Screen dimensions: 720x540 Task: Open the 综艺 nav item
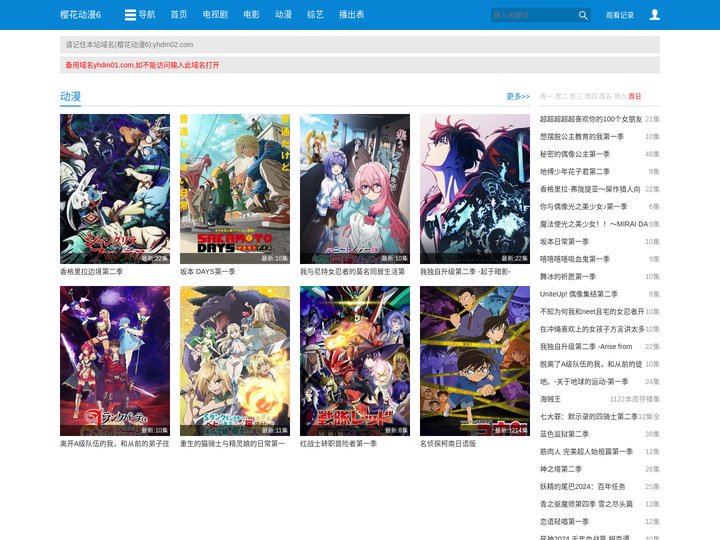315,15
